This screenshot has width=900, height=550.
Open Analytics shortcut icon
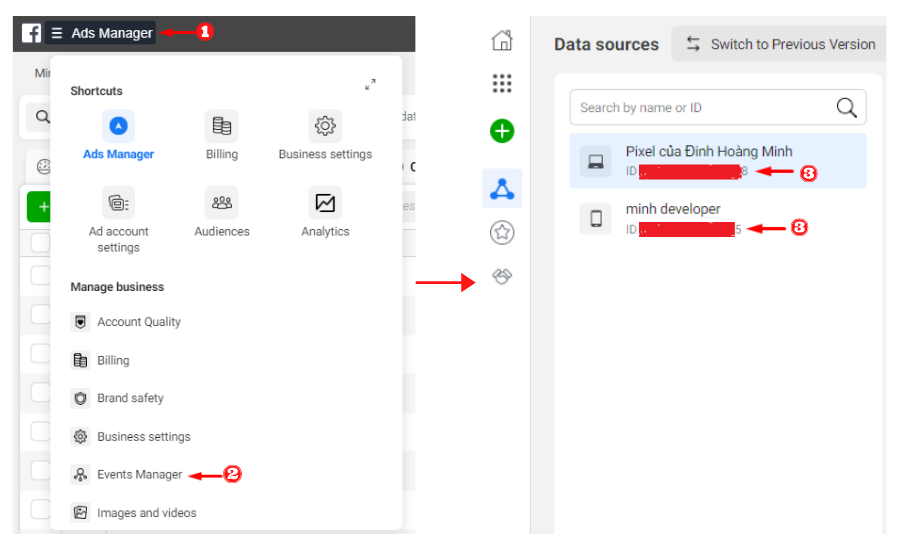click(x=325, y=203)
